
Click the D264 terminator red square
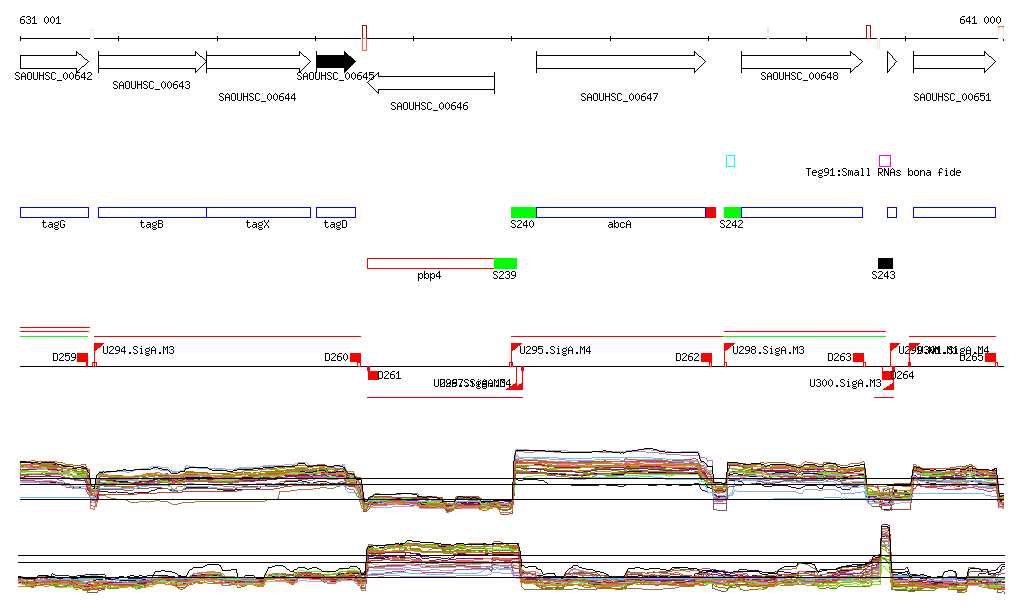pyautogui.click(x=888, y=374)
